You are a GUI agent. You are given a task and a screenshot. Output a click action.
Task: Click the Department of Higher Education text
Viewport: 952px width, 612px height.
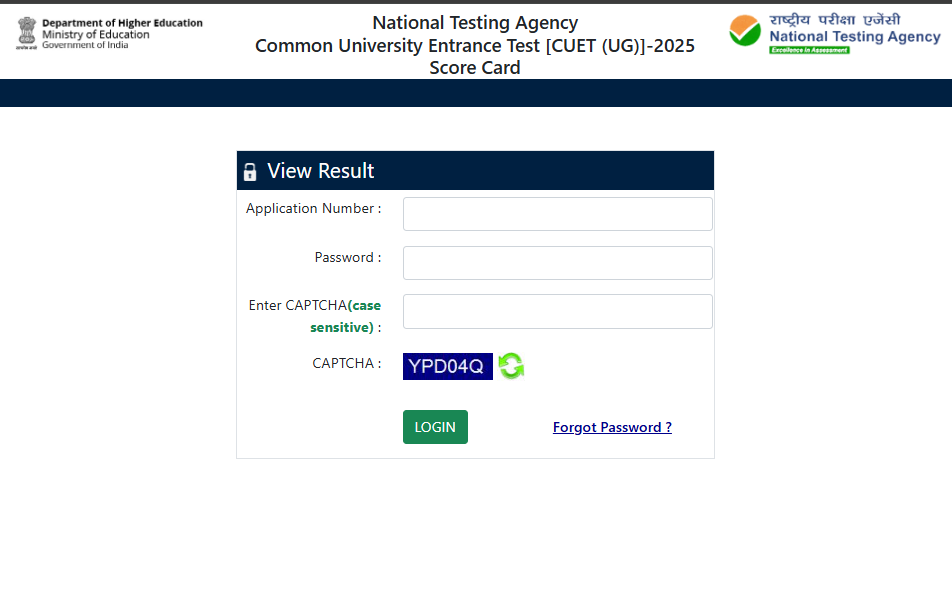click(122, 23)
